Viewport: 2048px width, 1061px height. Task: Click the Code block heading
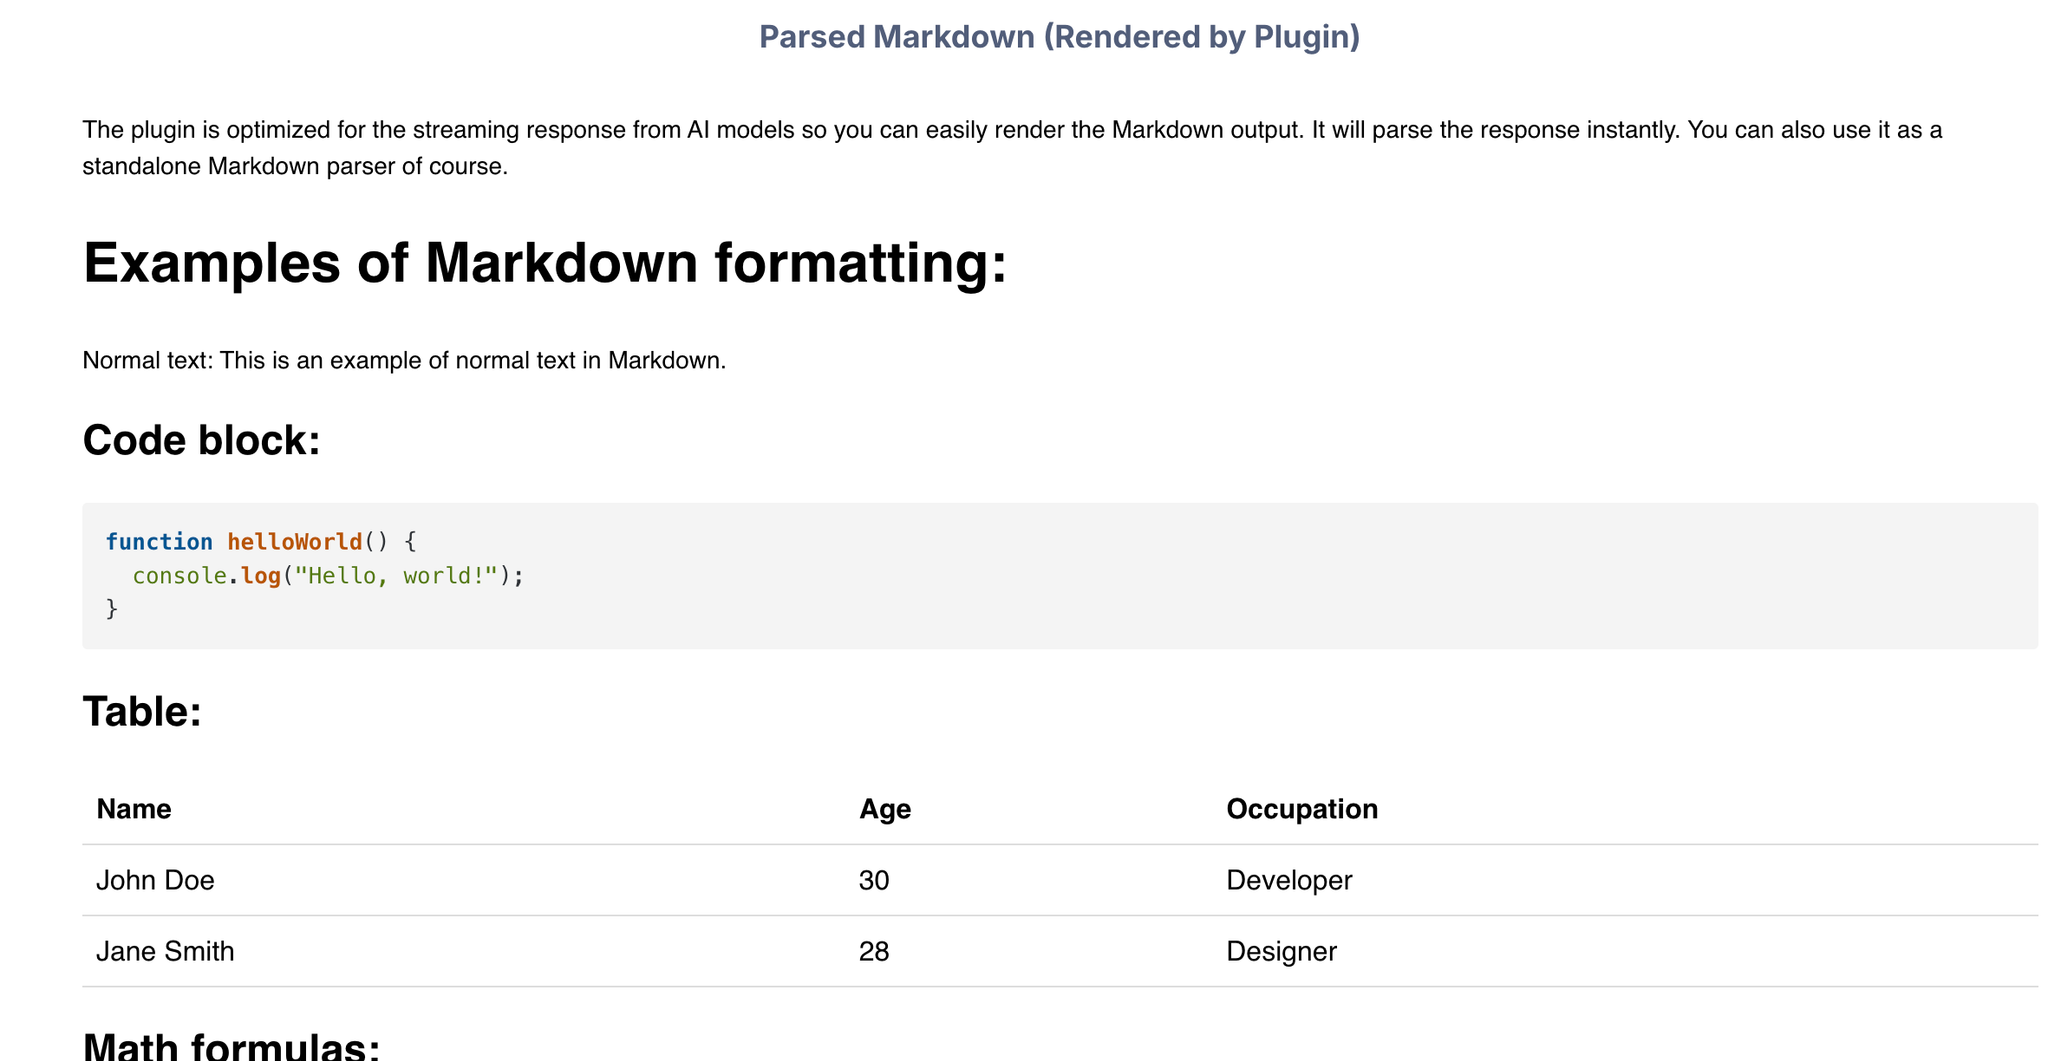point(201,441)
